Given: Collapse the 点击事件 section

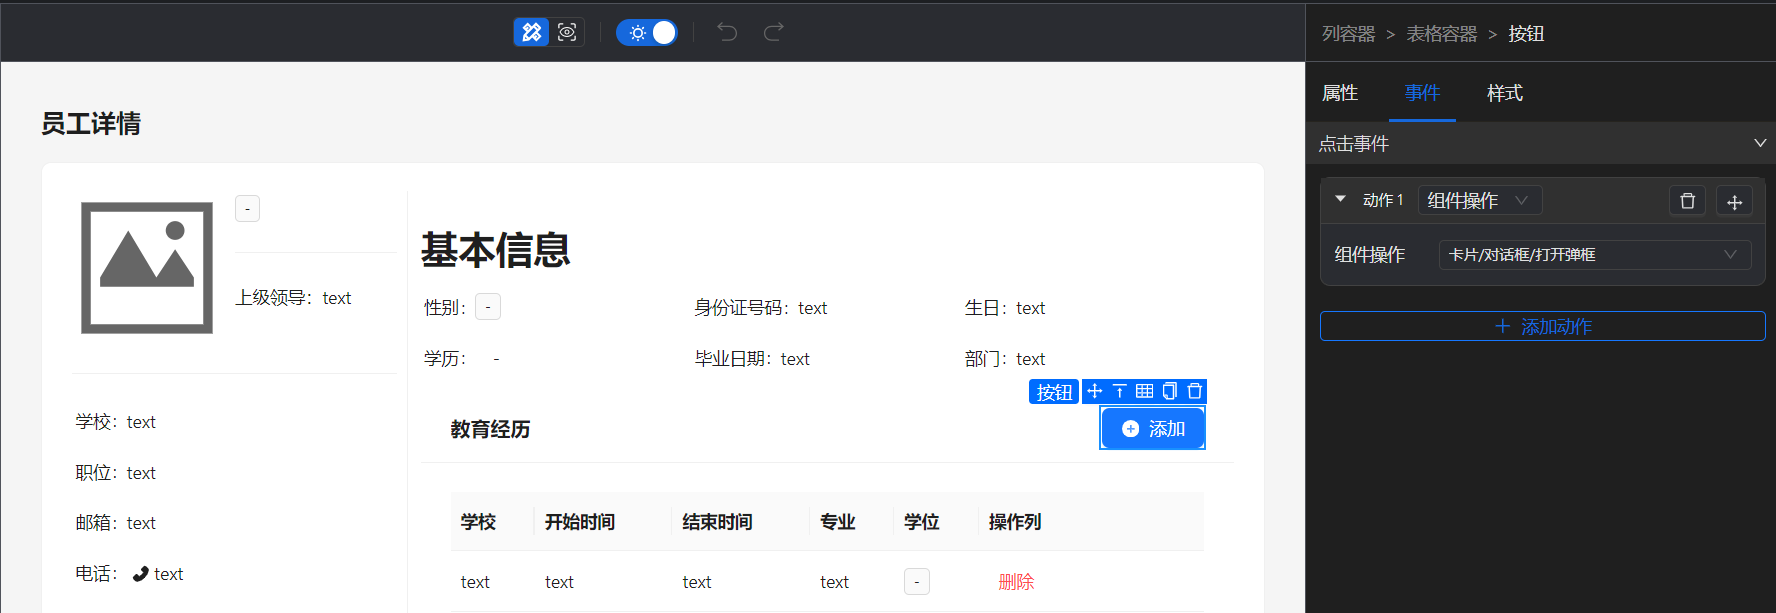Looking at the screenshot, I should [x=1760, y=143].
